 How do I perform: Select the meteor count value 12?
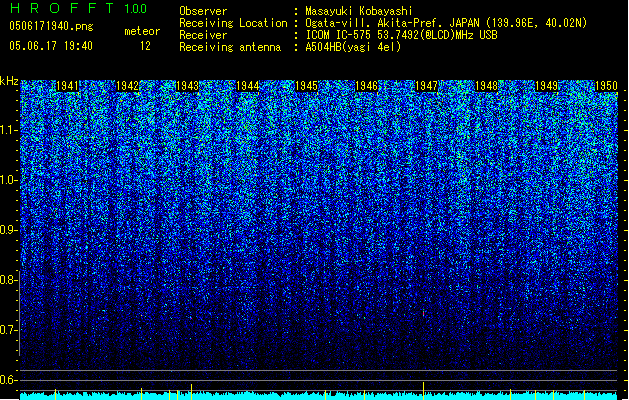[x=145, y=46]
